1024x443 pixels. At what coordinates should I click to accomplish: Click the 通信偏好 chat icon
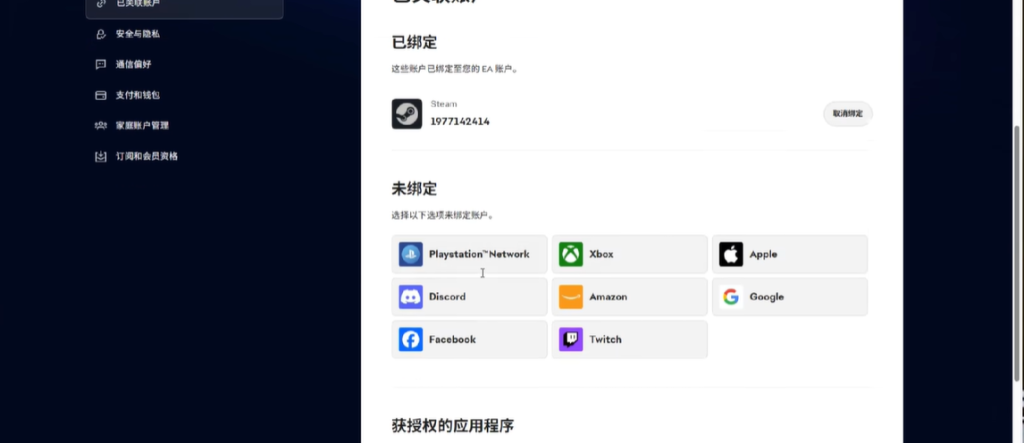pyautogui.click(x=101, y=65)
